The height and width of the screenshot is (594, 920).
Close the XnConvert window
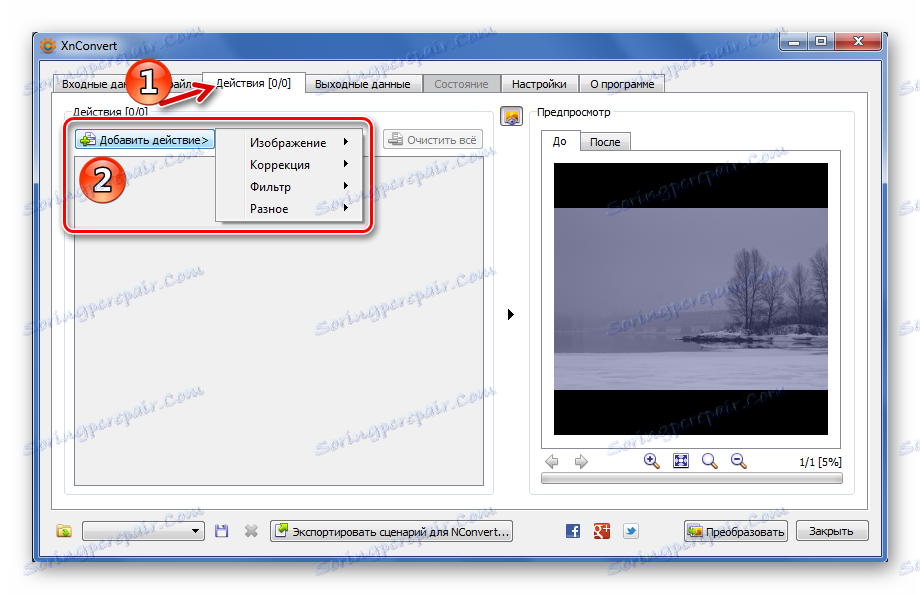tap(857, 42)
